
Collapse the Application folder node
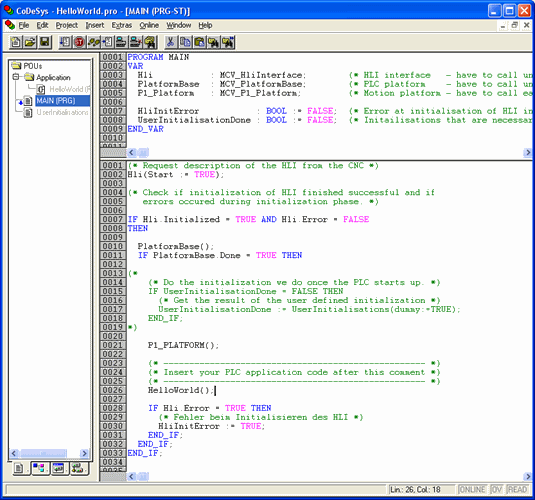16,77
